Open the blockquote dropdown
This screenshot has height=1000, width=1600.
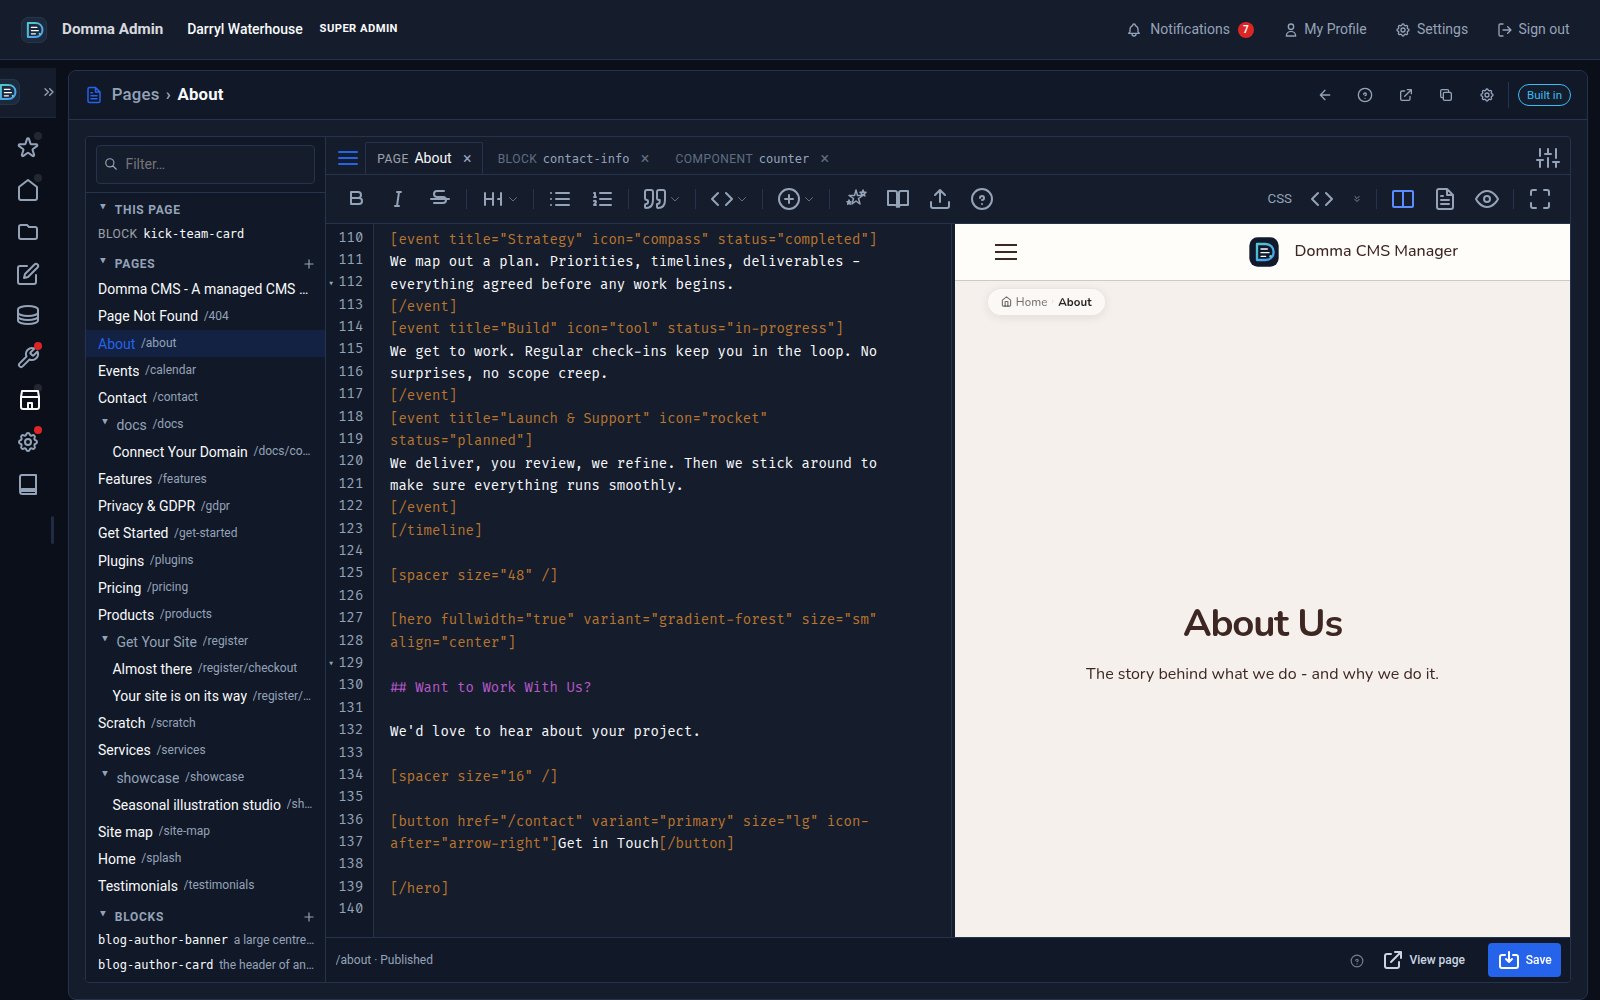click(661, 199)
